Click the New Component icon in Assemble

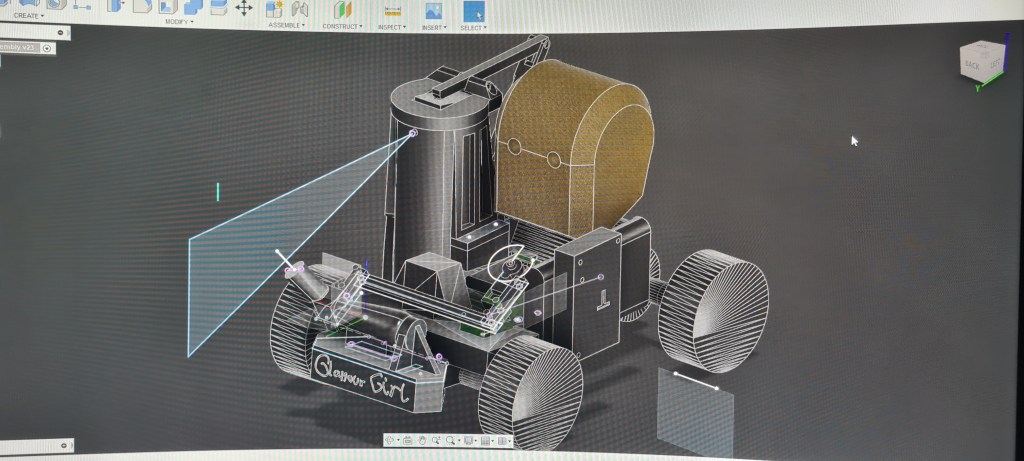[x=274, y=8]
